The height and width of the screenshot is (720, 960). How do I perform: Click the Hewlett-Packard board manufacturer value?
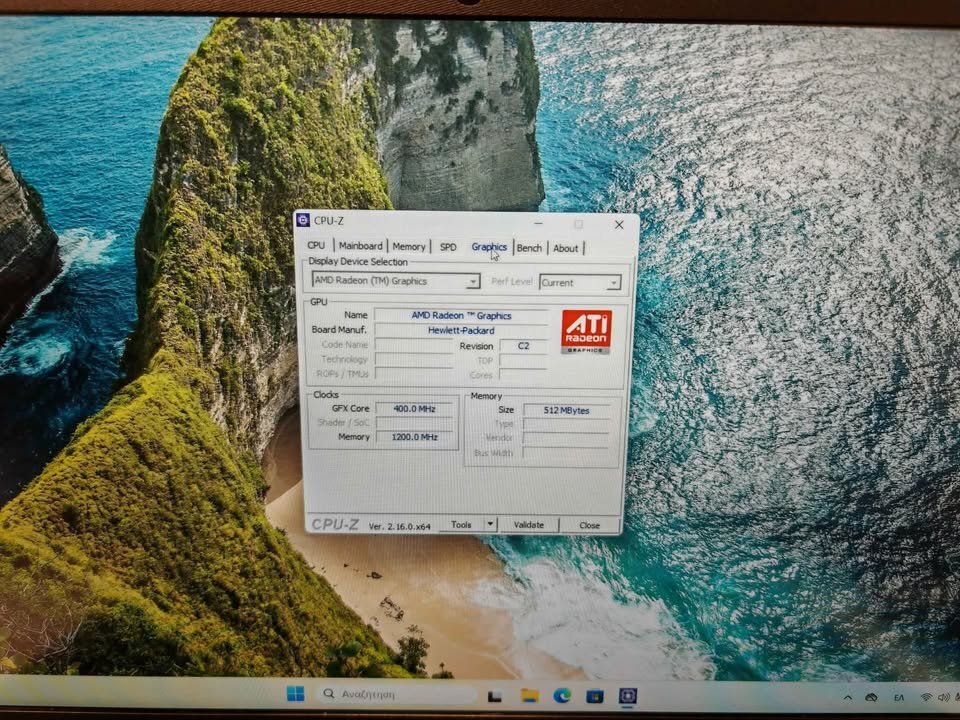coord(461,330)
